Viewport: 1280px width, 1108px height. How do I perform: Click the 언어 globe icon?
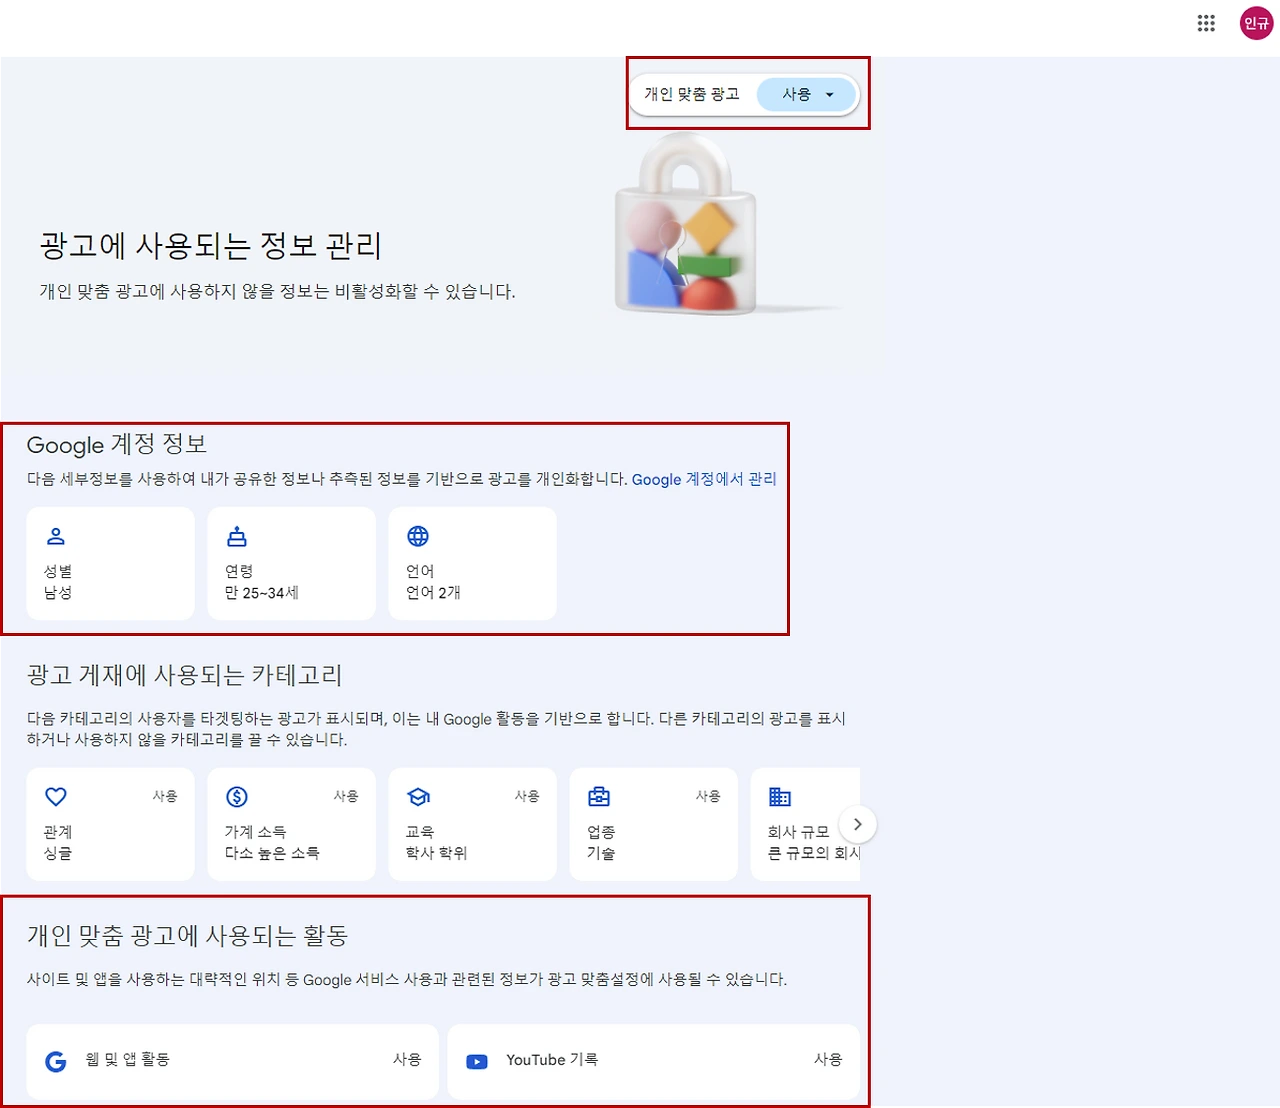pos(418,536)
